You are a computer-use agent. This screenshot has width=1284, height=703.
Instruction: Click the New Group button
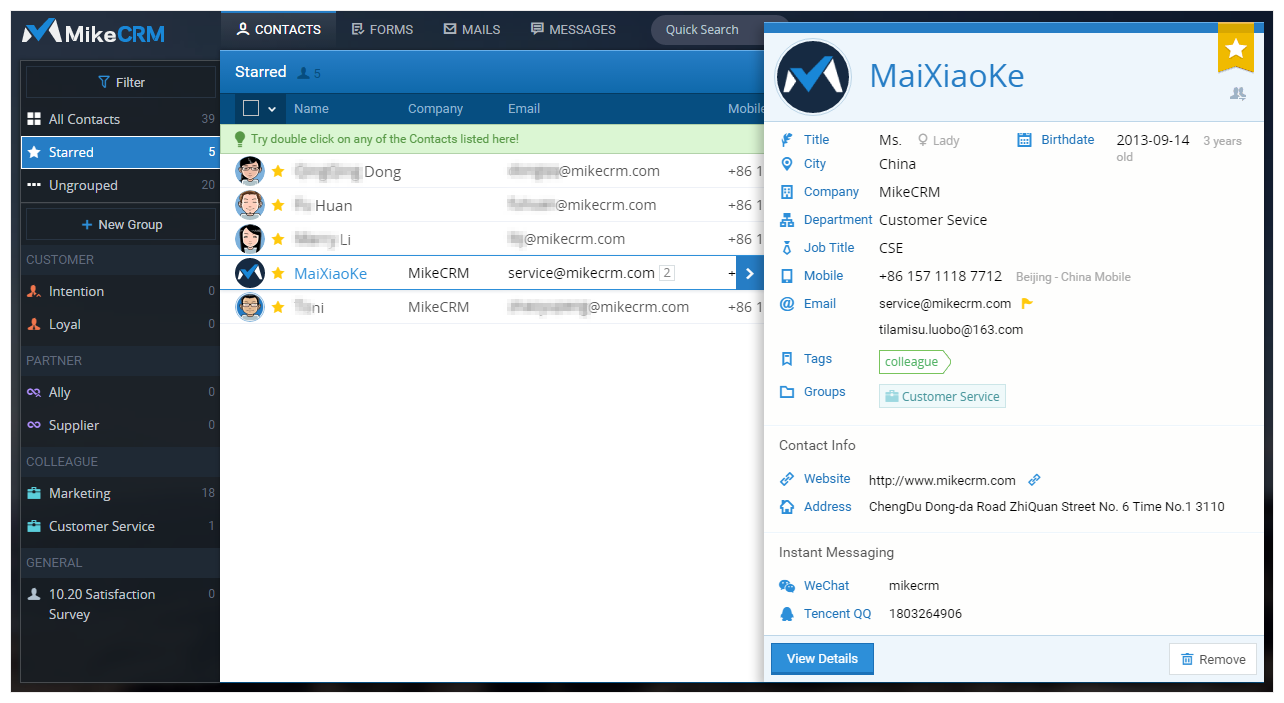(x=120, y=225)
